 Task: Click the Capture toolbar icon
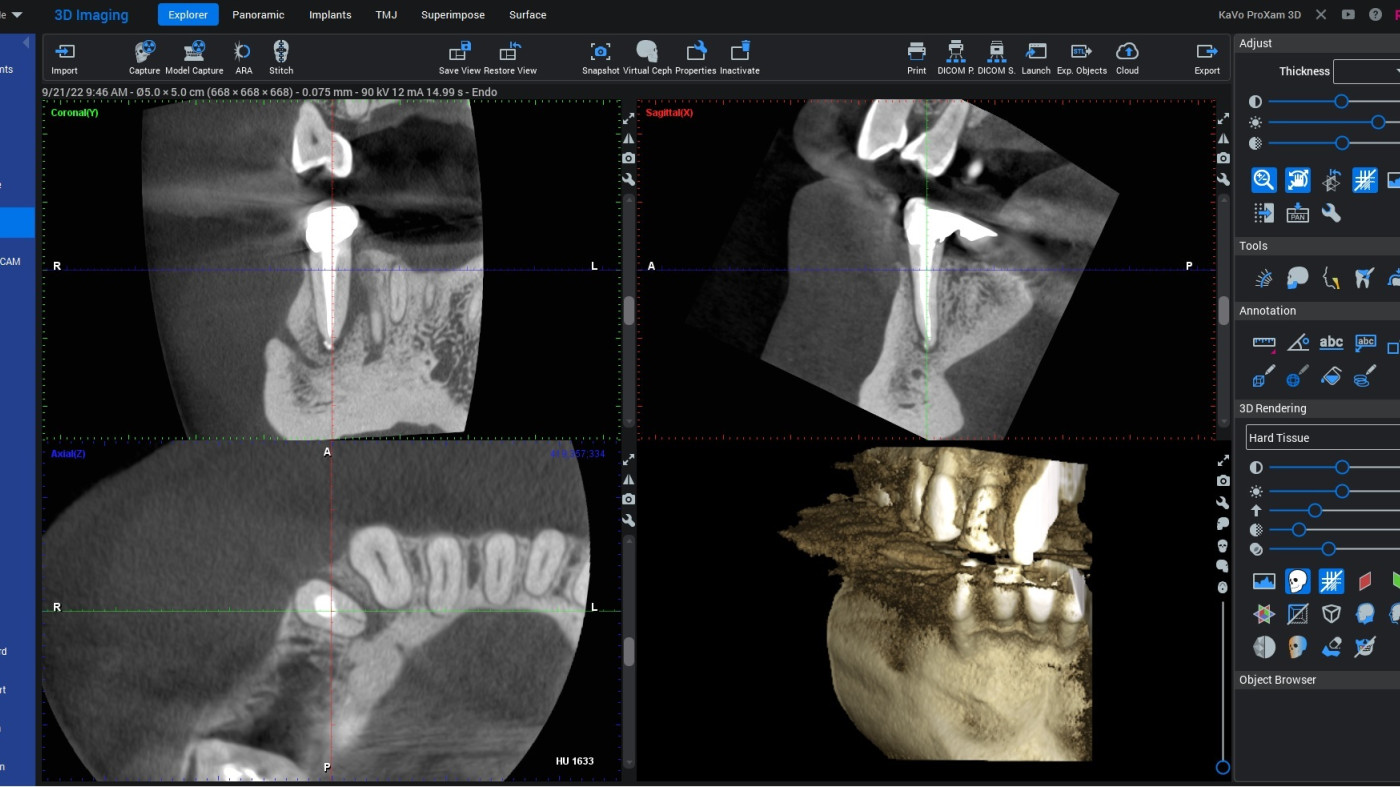tap(144, 57)
